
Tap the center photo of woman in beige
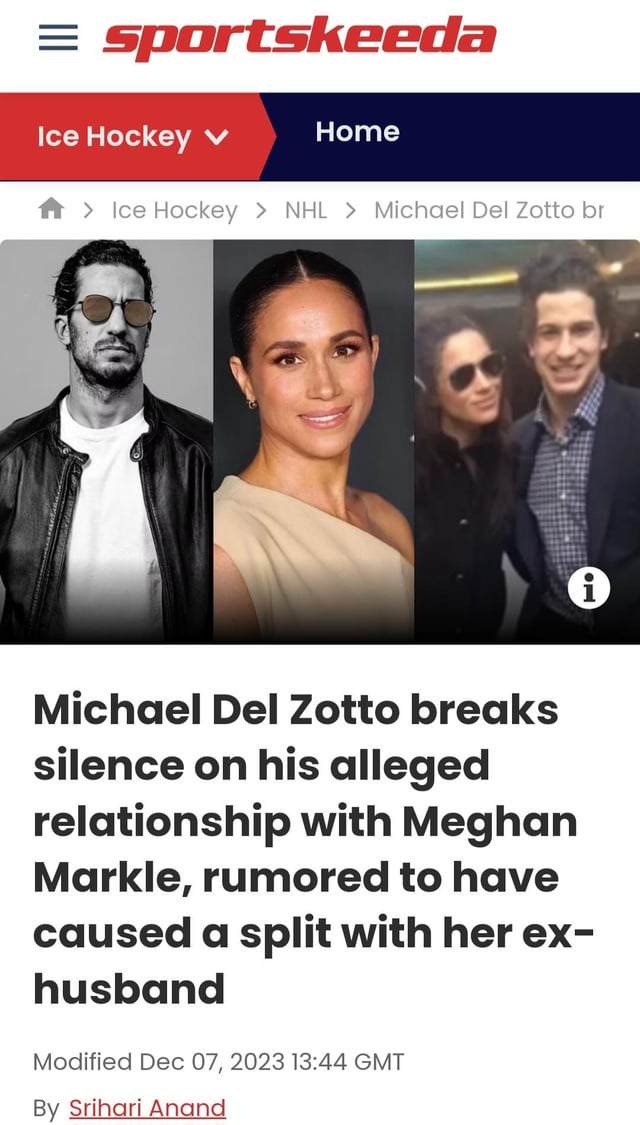[314, 441]
